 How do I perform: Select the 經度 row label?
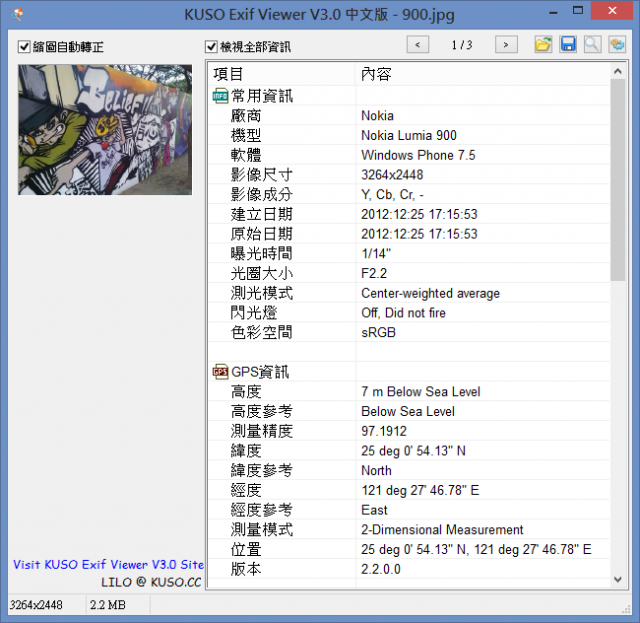click(246, 490)
